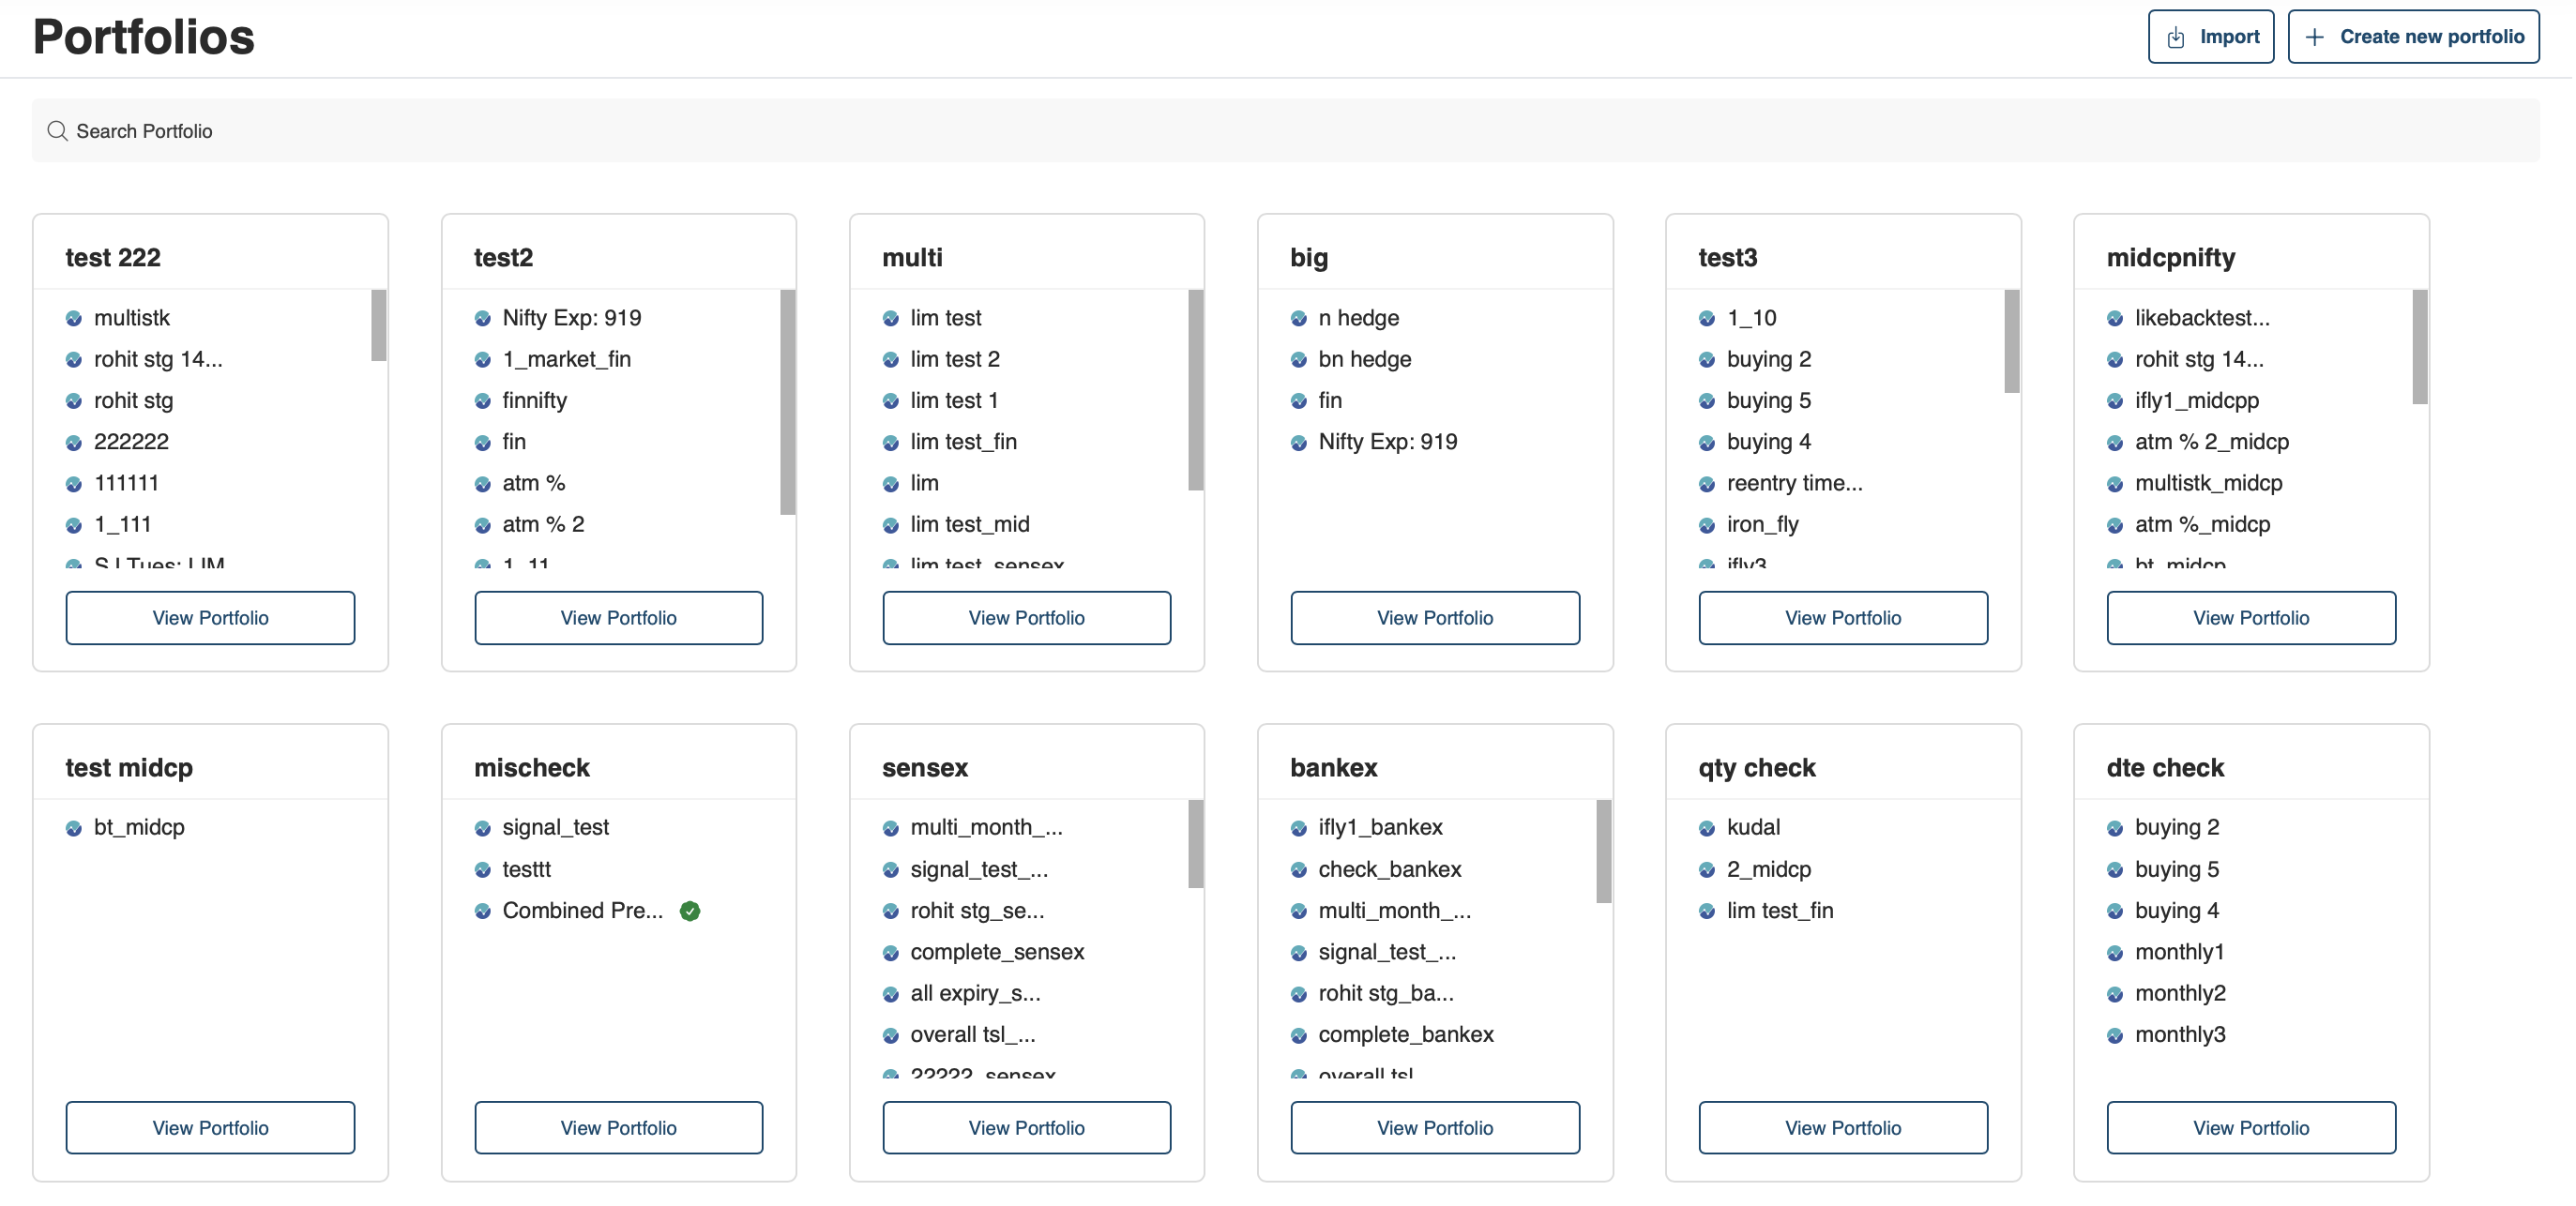Click the plus icon in Create new portfolio
2576x1206 pixels.
(x=2314, y=37)
